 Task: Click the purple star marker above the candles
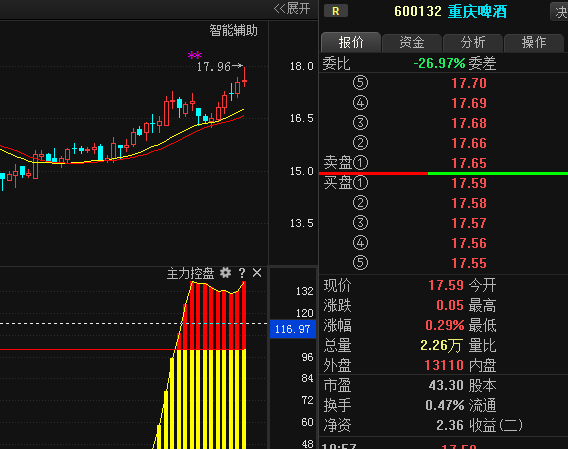pyautogui.click(x=195, y=55)
